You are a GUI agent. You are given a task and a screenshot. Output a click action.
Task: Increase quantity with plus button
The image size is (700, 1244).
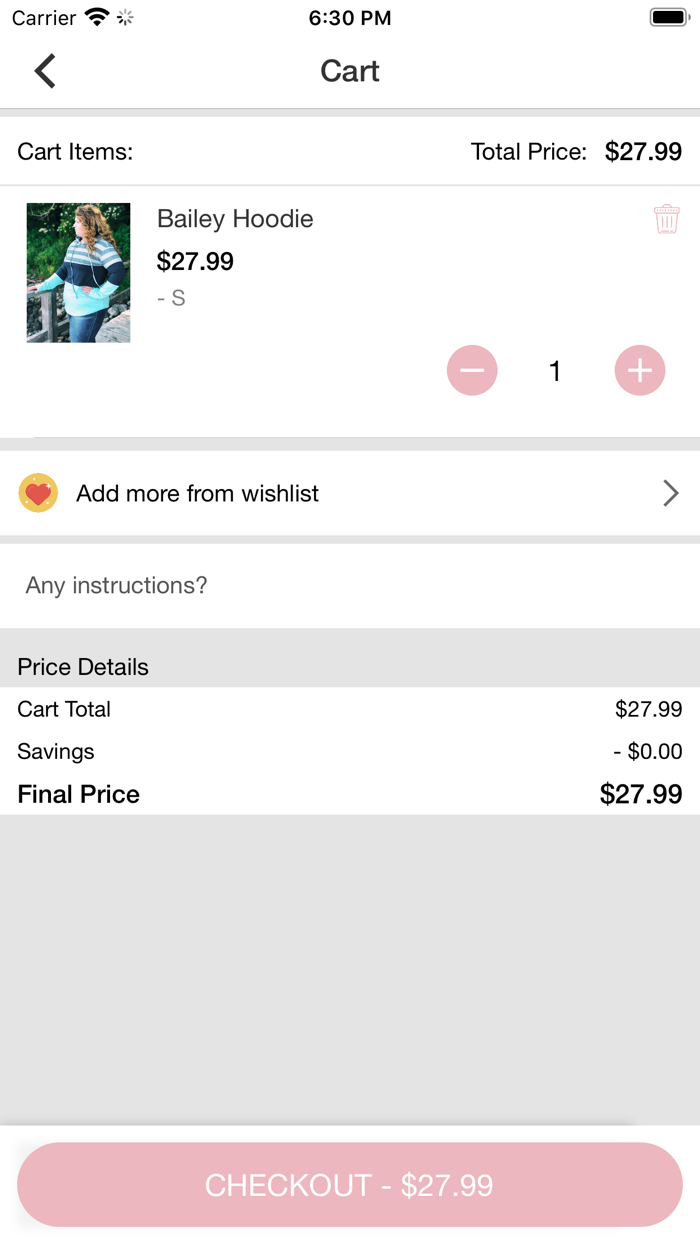coord(640,371)
